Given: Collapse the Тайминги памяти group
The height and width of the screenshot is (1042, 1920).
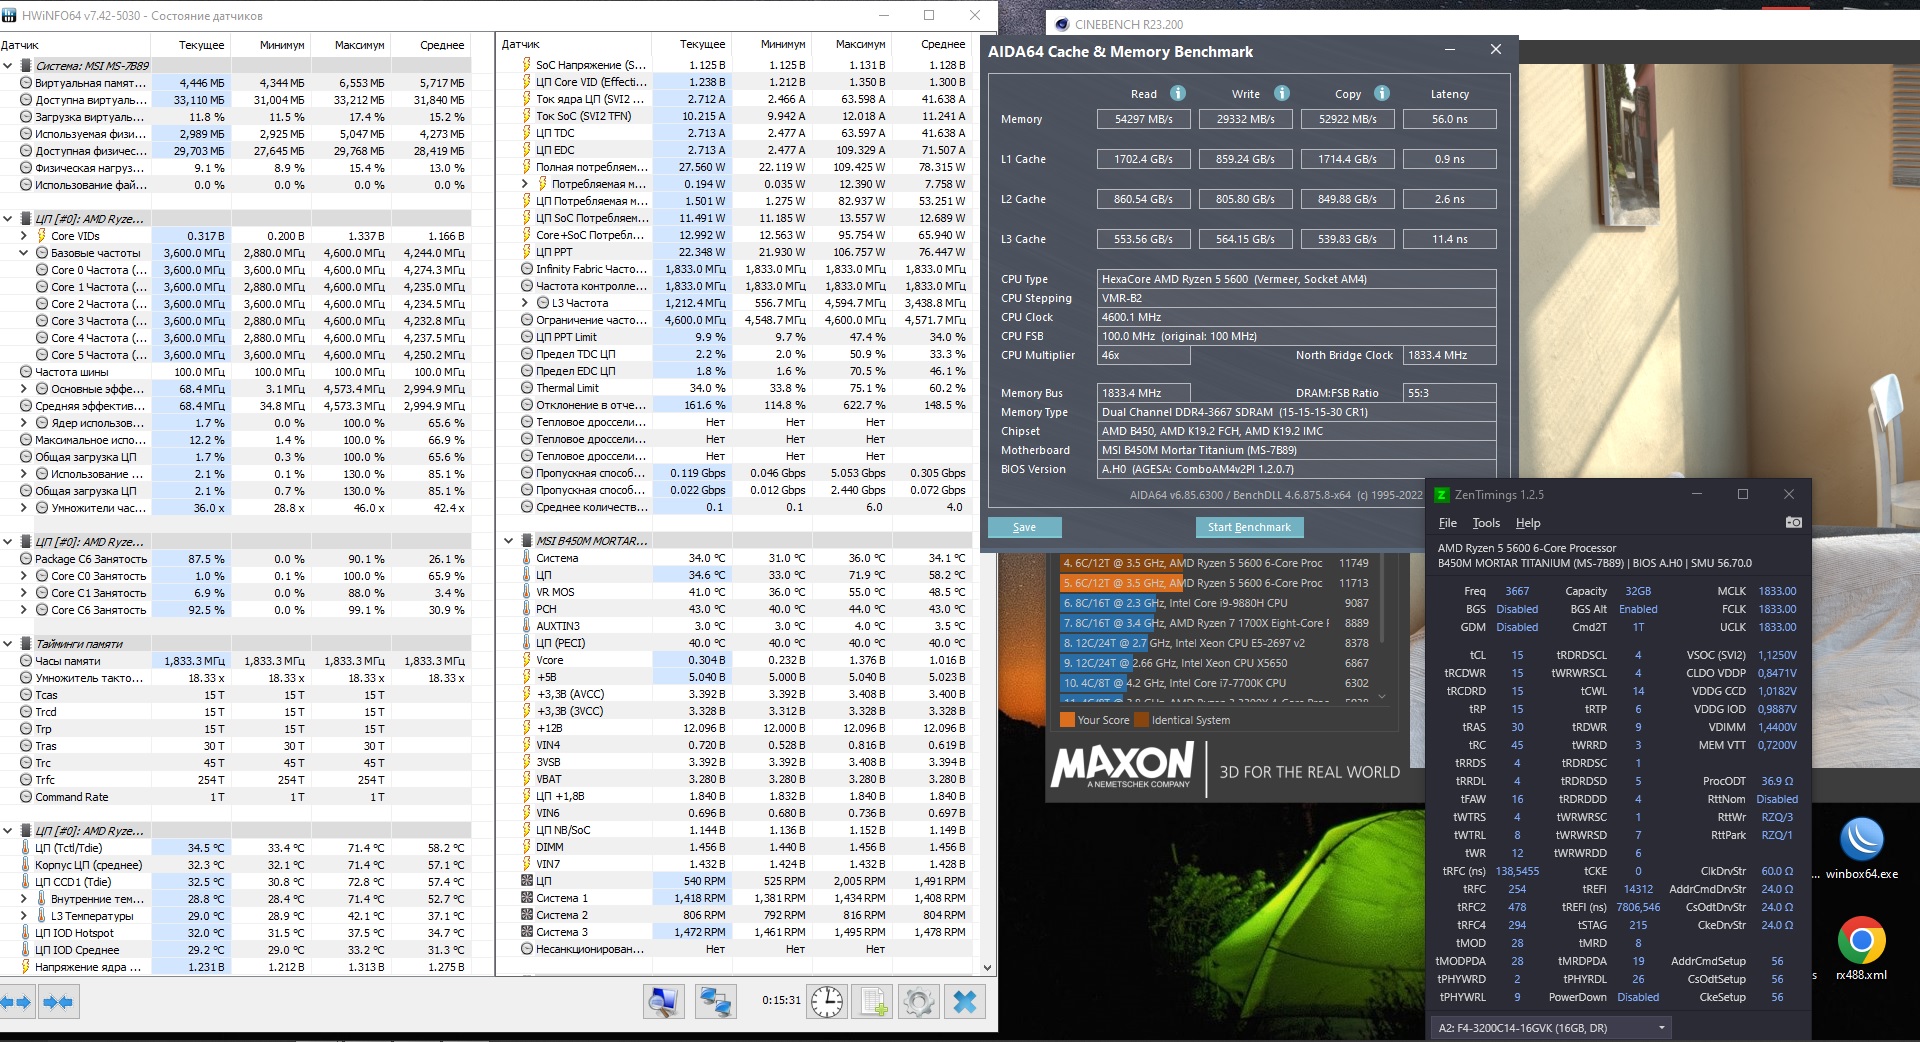Looking at the screenshot, I should tap(8, 644).
